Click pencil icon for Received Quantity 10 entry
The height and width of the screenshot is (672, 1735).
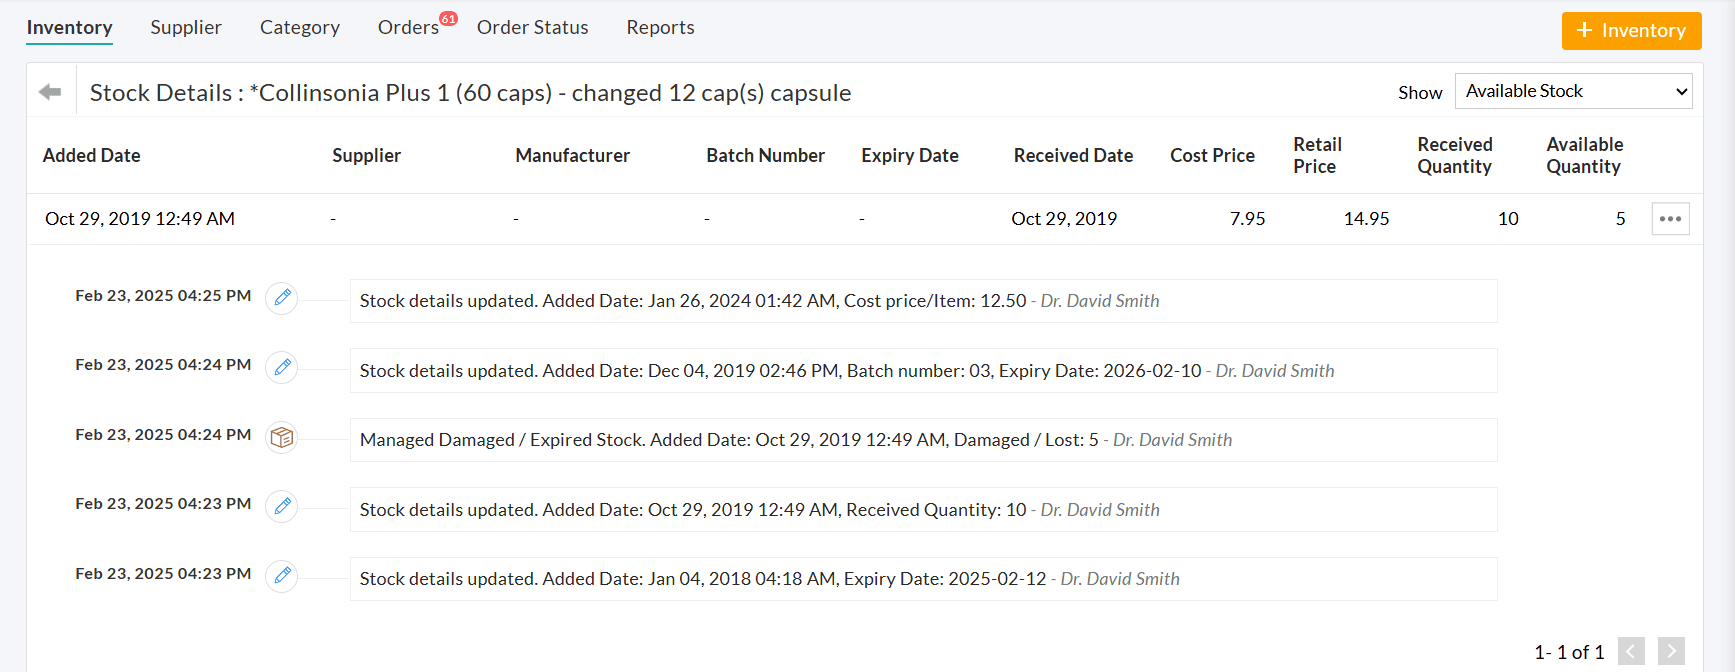pos(282,506)
